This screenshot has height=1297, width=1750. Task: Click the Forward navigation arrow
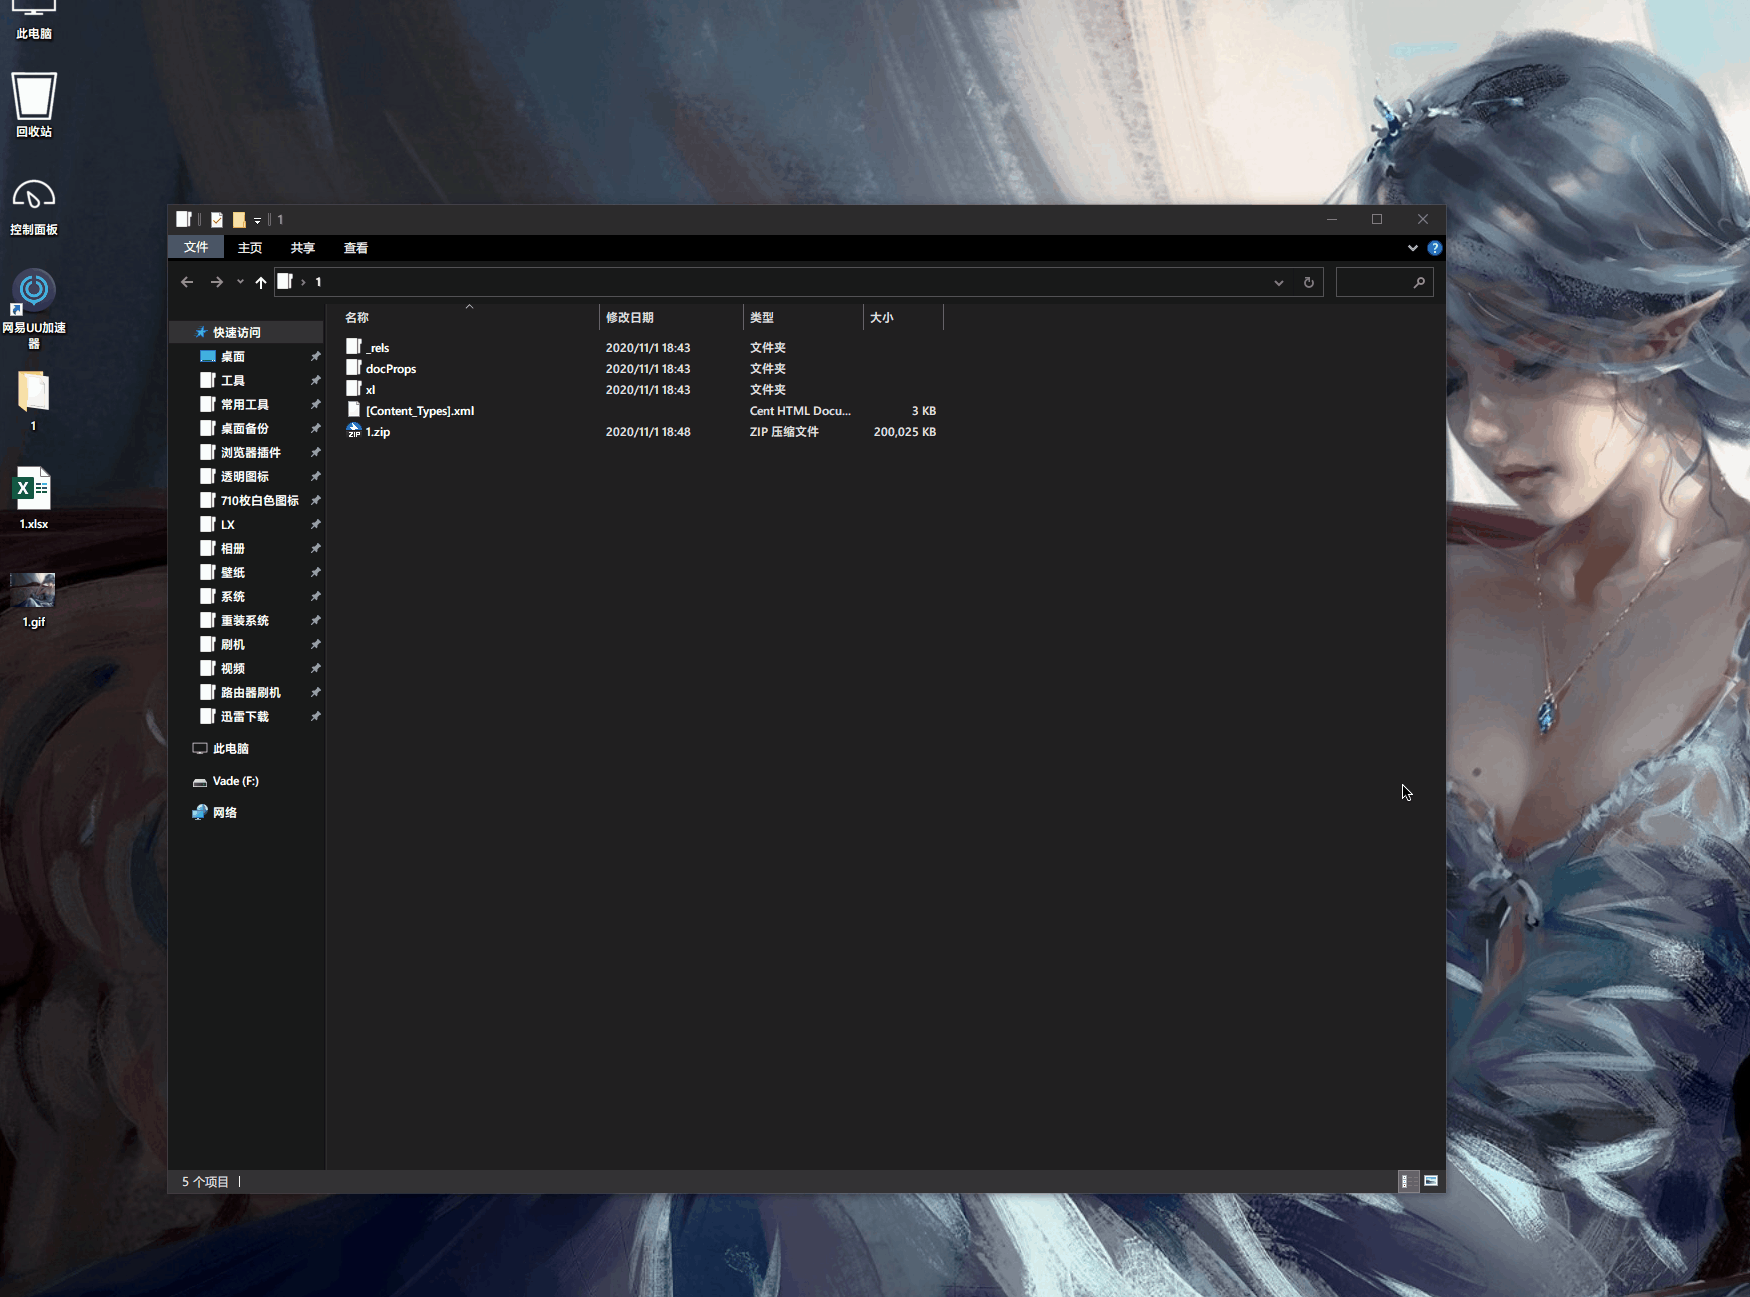point(217,282)
